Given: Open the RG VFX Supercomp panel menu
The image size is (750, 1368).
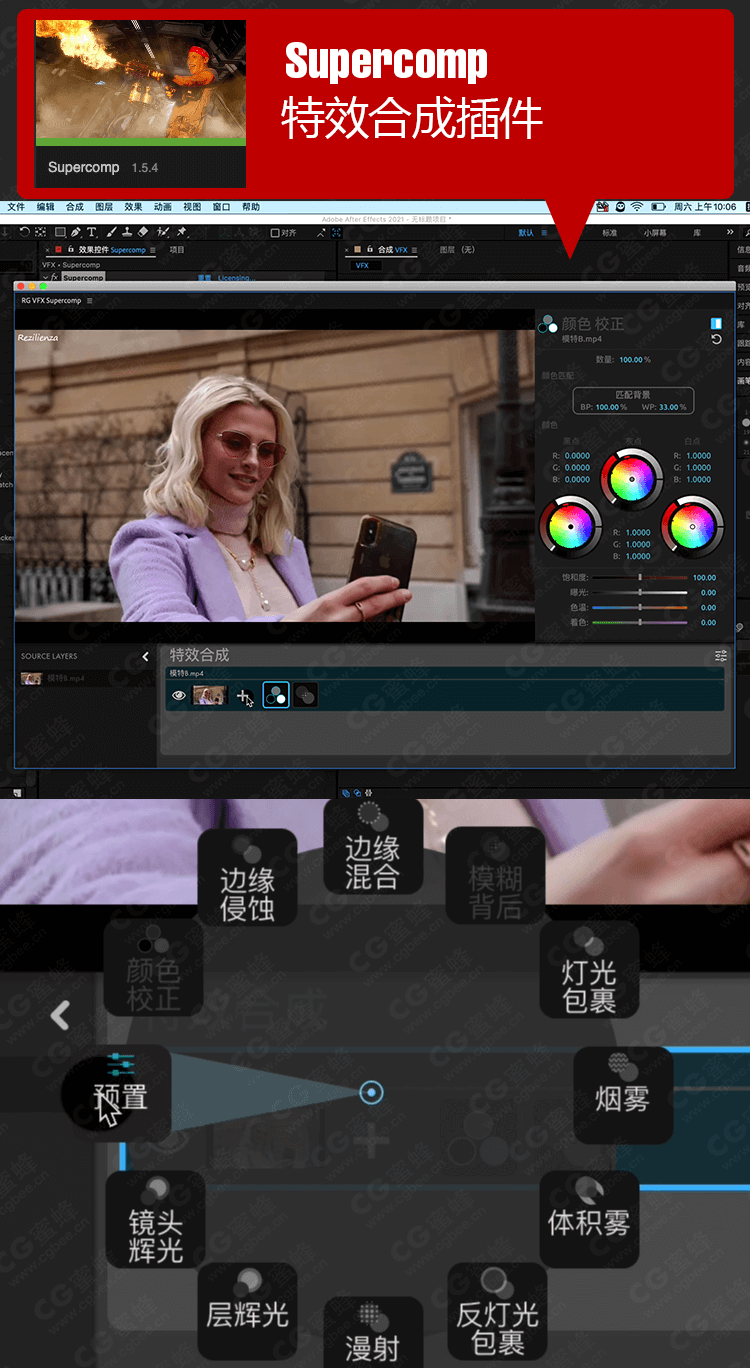Looking at the screenshot, I should coord(89,300).
